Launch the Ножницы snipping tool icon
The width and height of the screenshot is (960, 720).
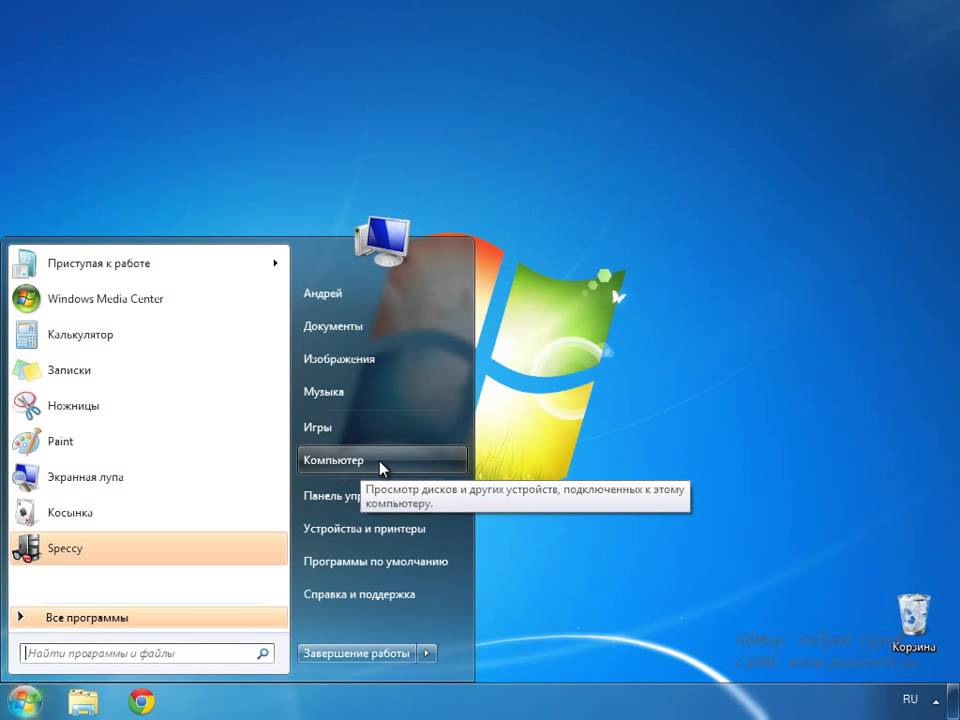coord(26,405)
